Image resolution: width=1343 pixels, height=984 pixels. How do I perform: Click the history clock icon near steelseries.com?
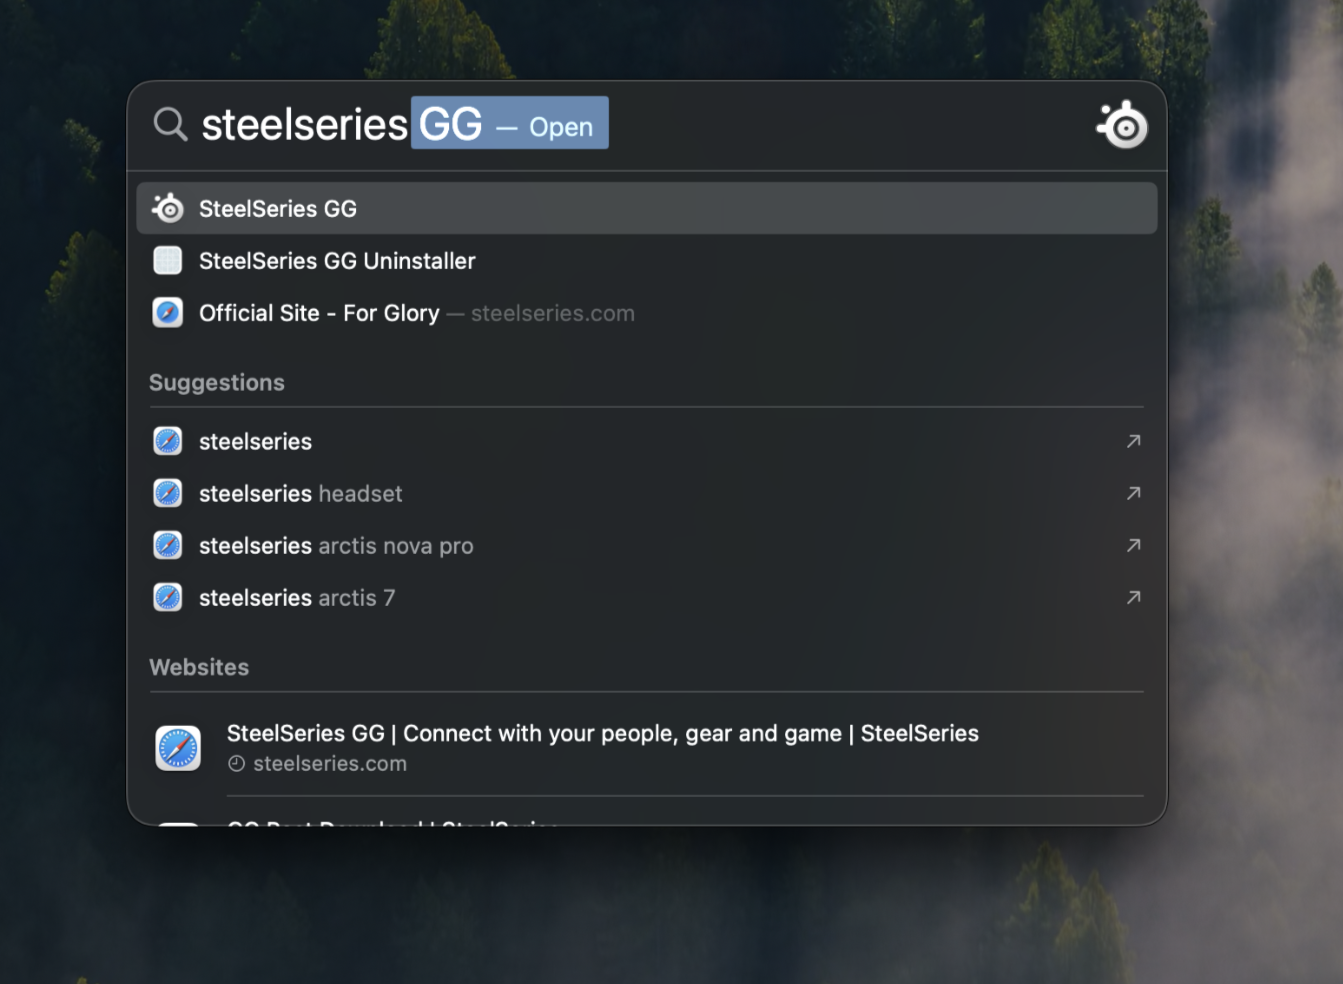click(x=236, y=764)
